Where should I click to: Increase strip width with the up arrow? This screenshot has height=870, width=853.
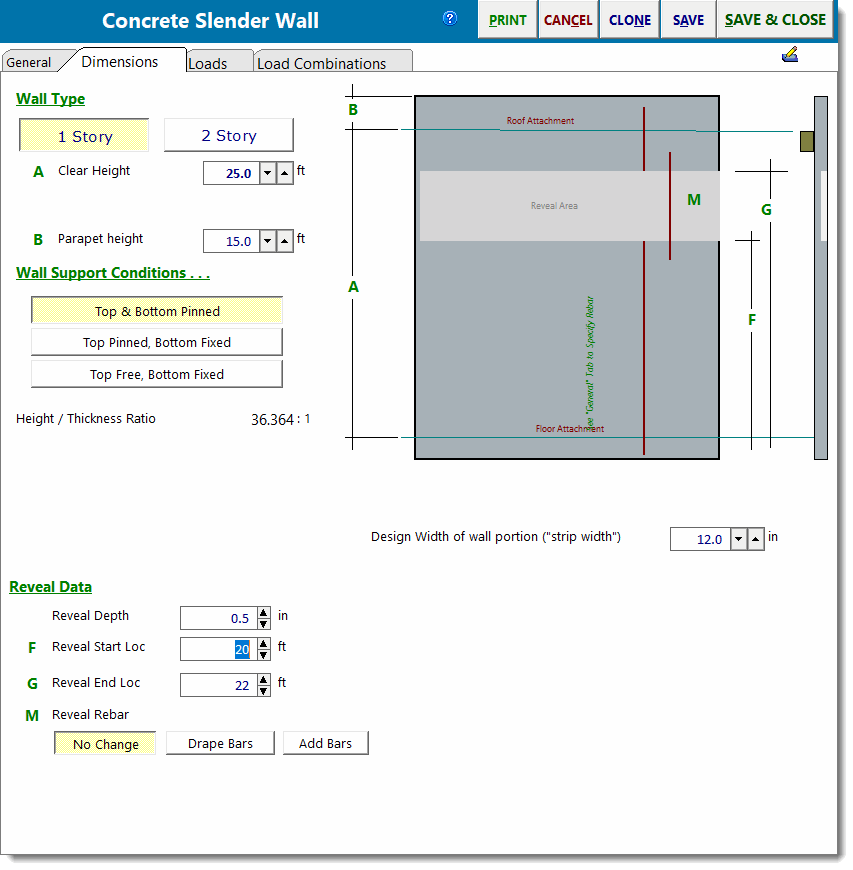coord(756,539)
